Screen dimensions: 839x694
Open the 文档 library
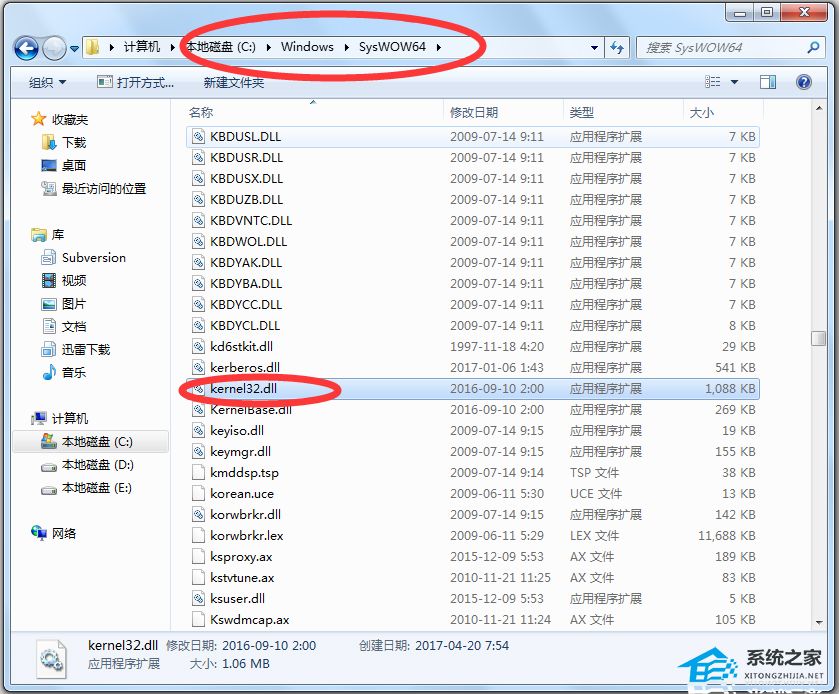[74, 326]
